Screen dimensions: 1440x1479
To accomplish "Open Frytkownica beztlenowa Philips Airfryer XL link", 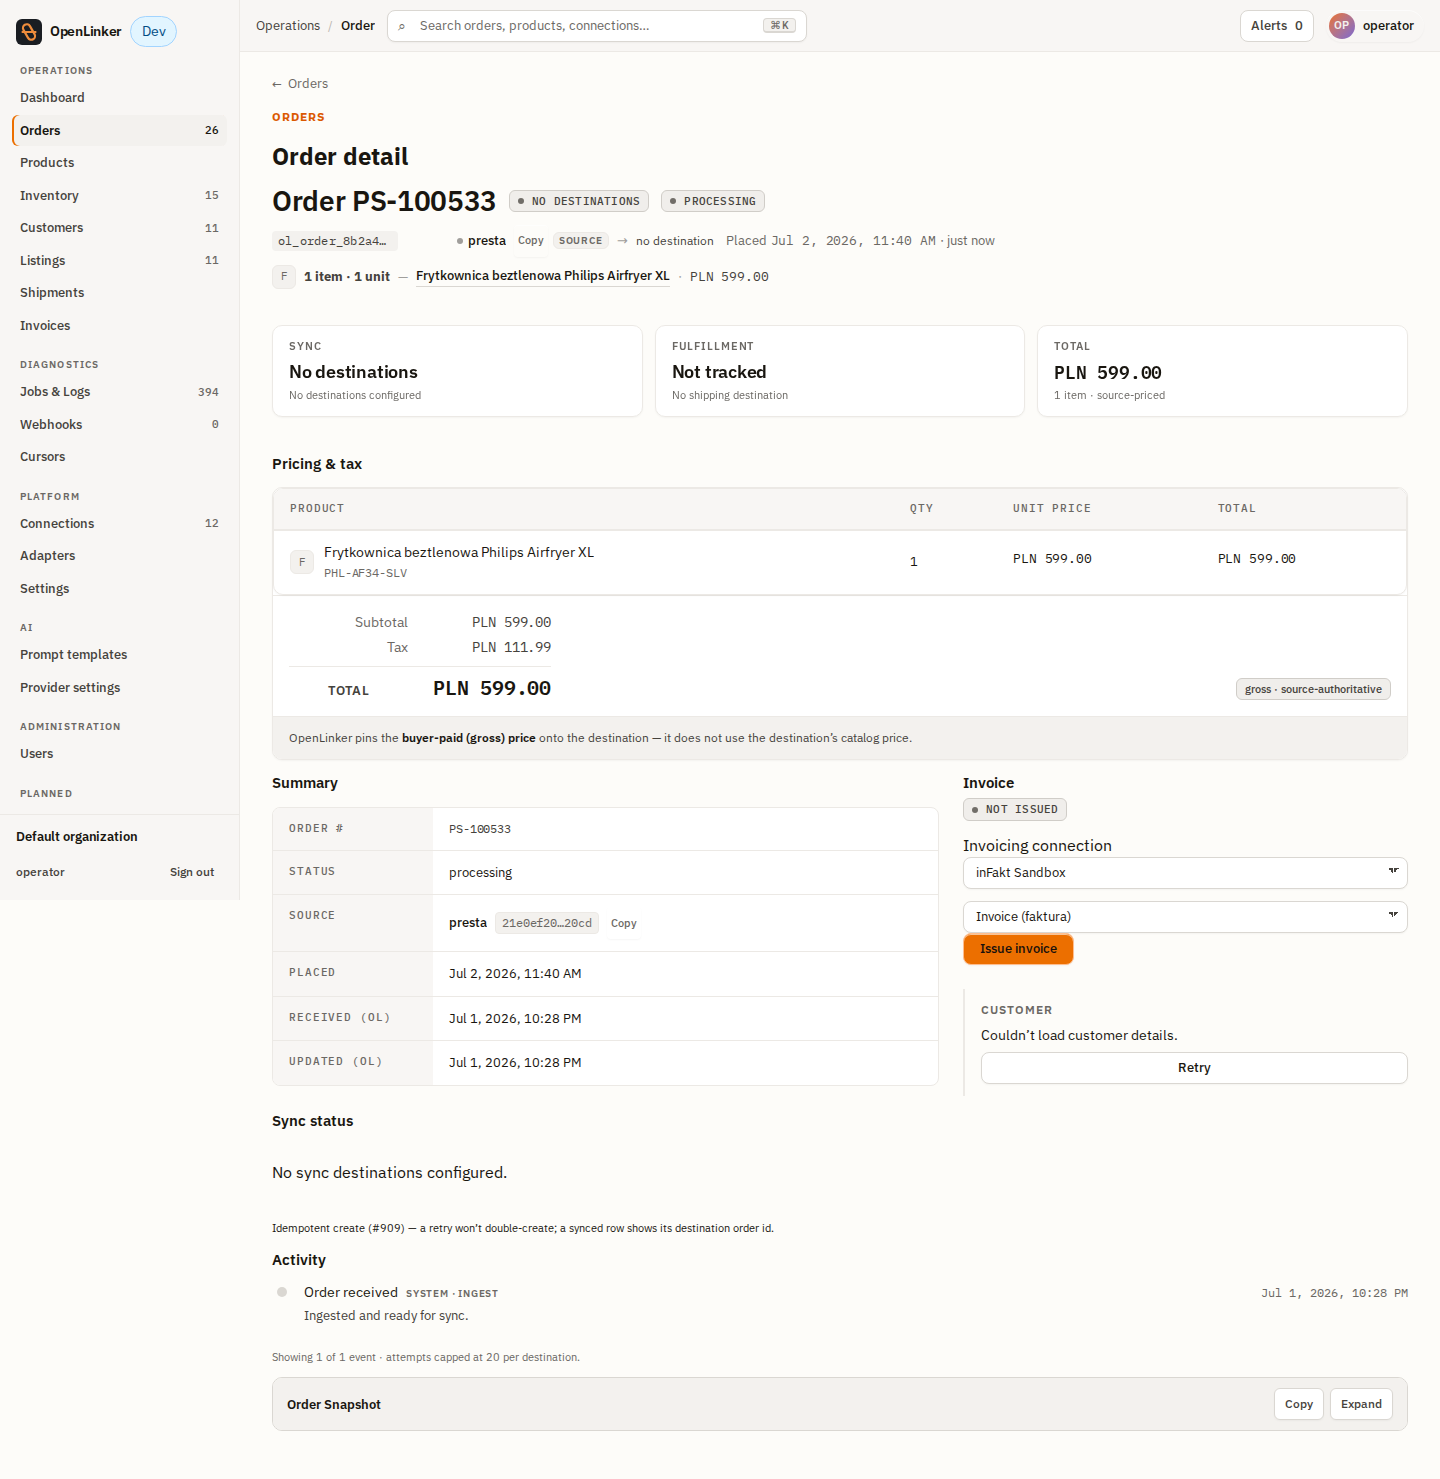I will (543, 276).
